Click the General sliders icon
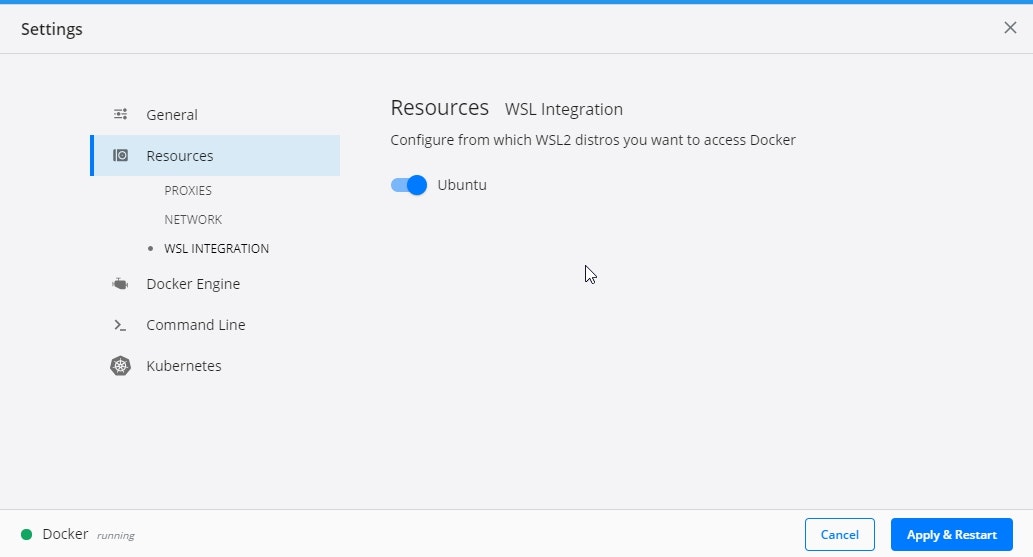The height and width of the screenshot is (557, 1033). pyautogui.click(x=120, y=114)
